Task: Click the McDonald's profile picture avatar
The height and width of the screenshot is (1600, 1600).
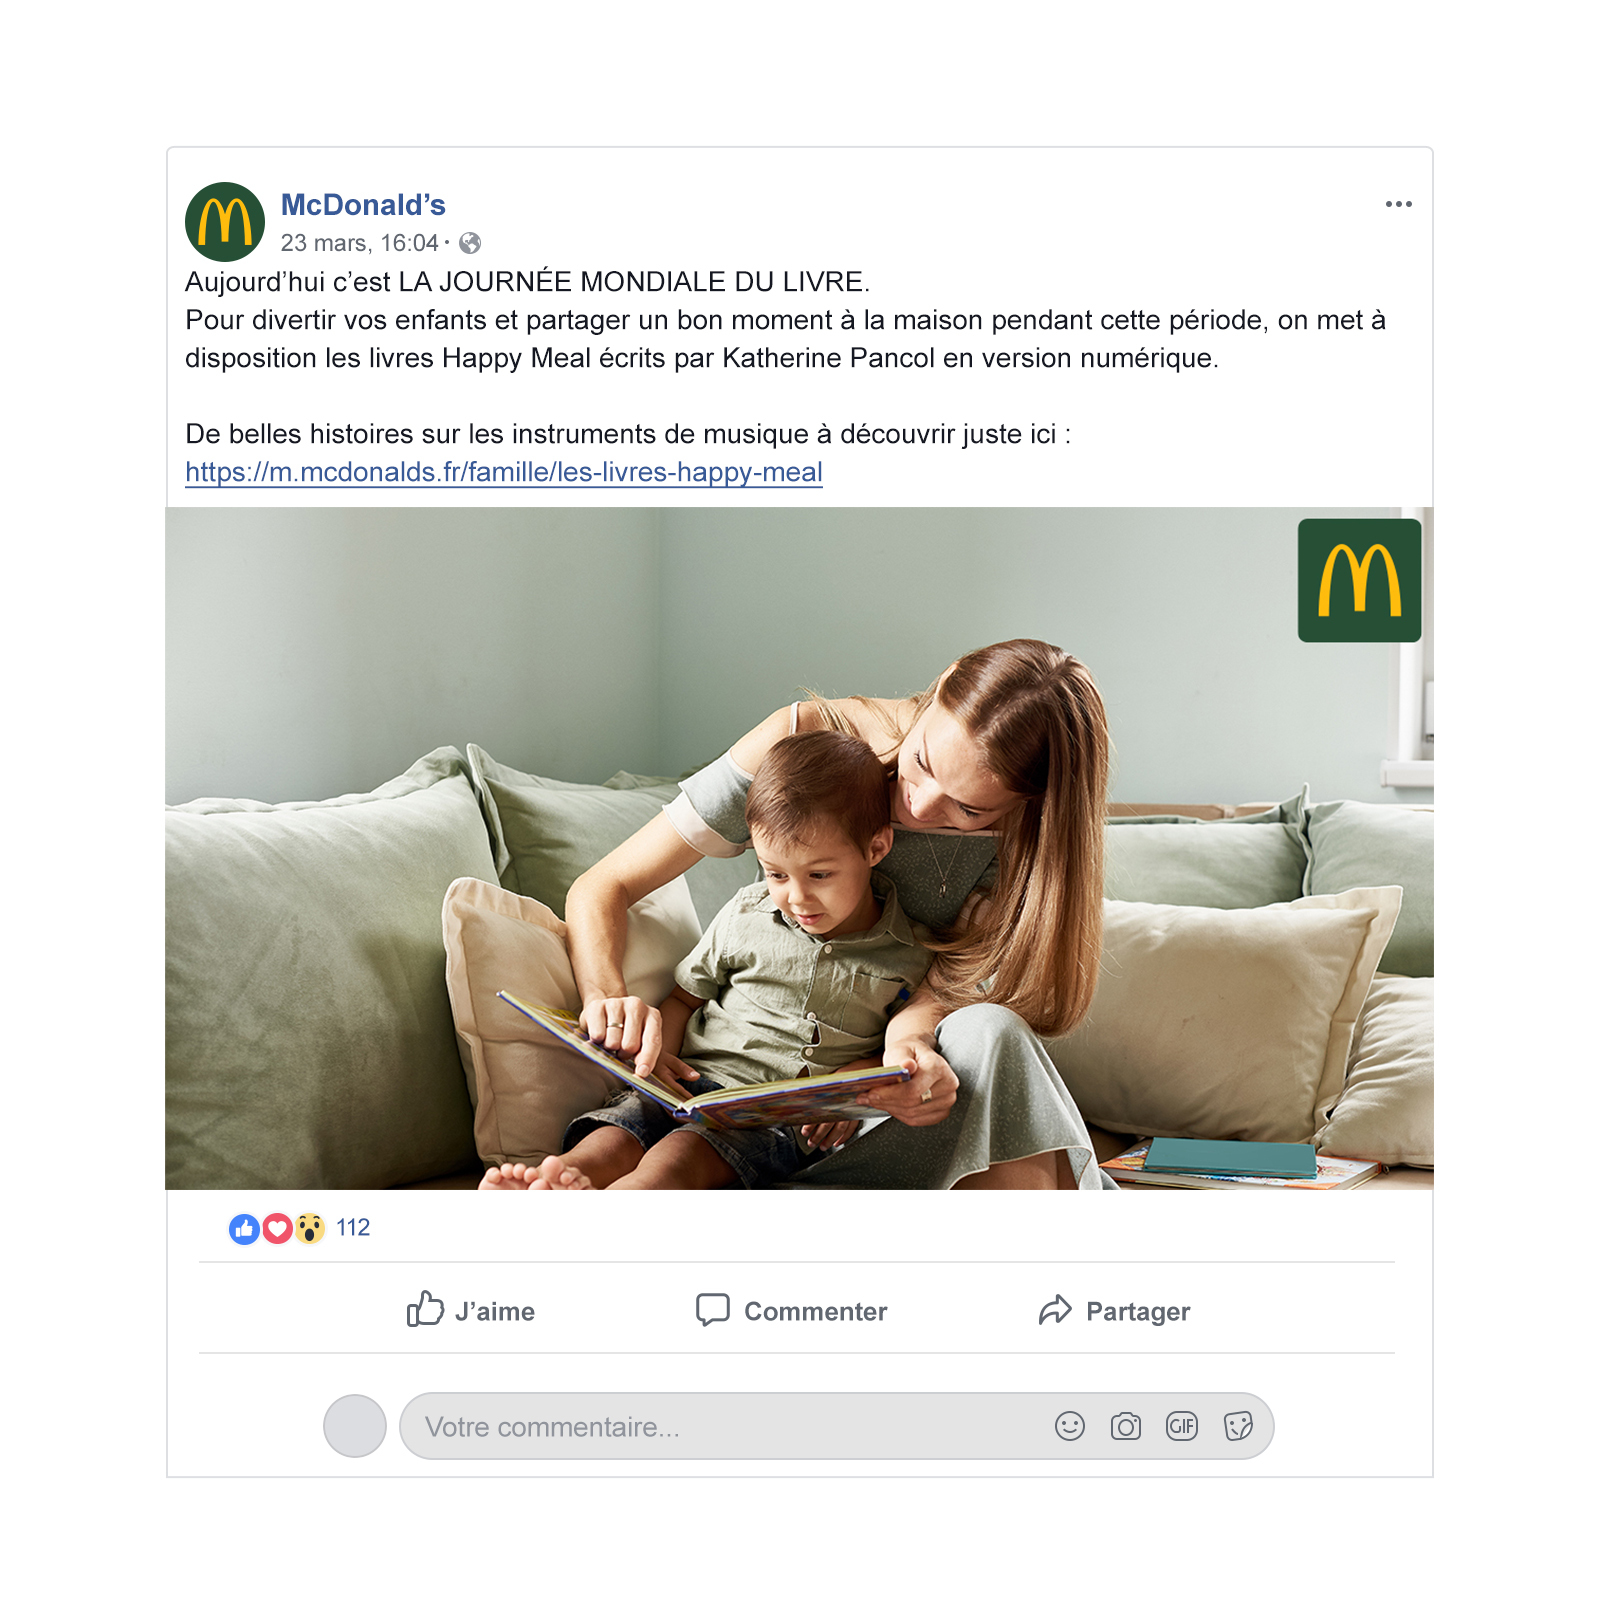Action: (225, 222)
